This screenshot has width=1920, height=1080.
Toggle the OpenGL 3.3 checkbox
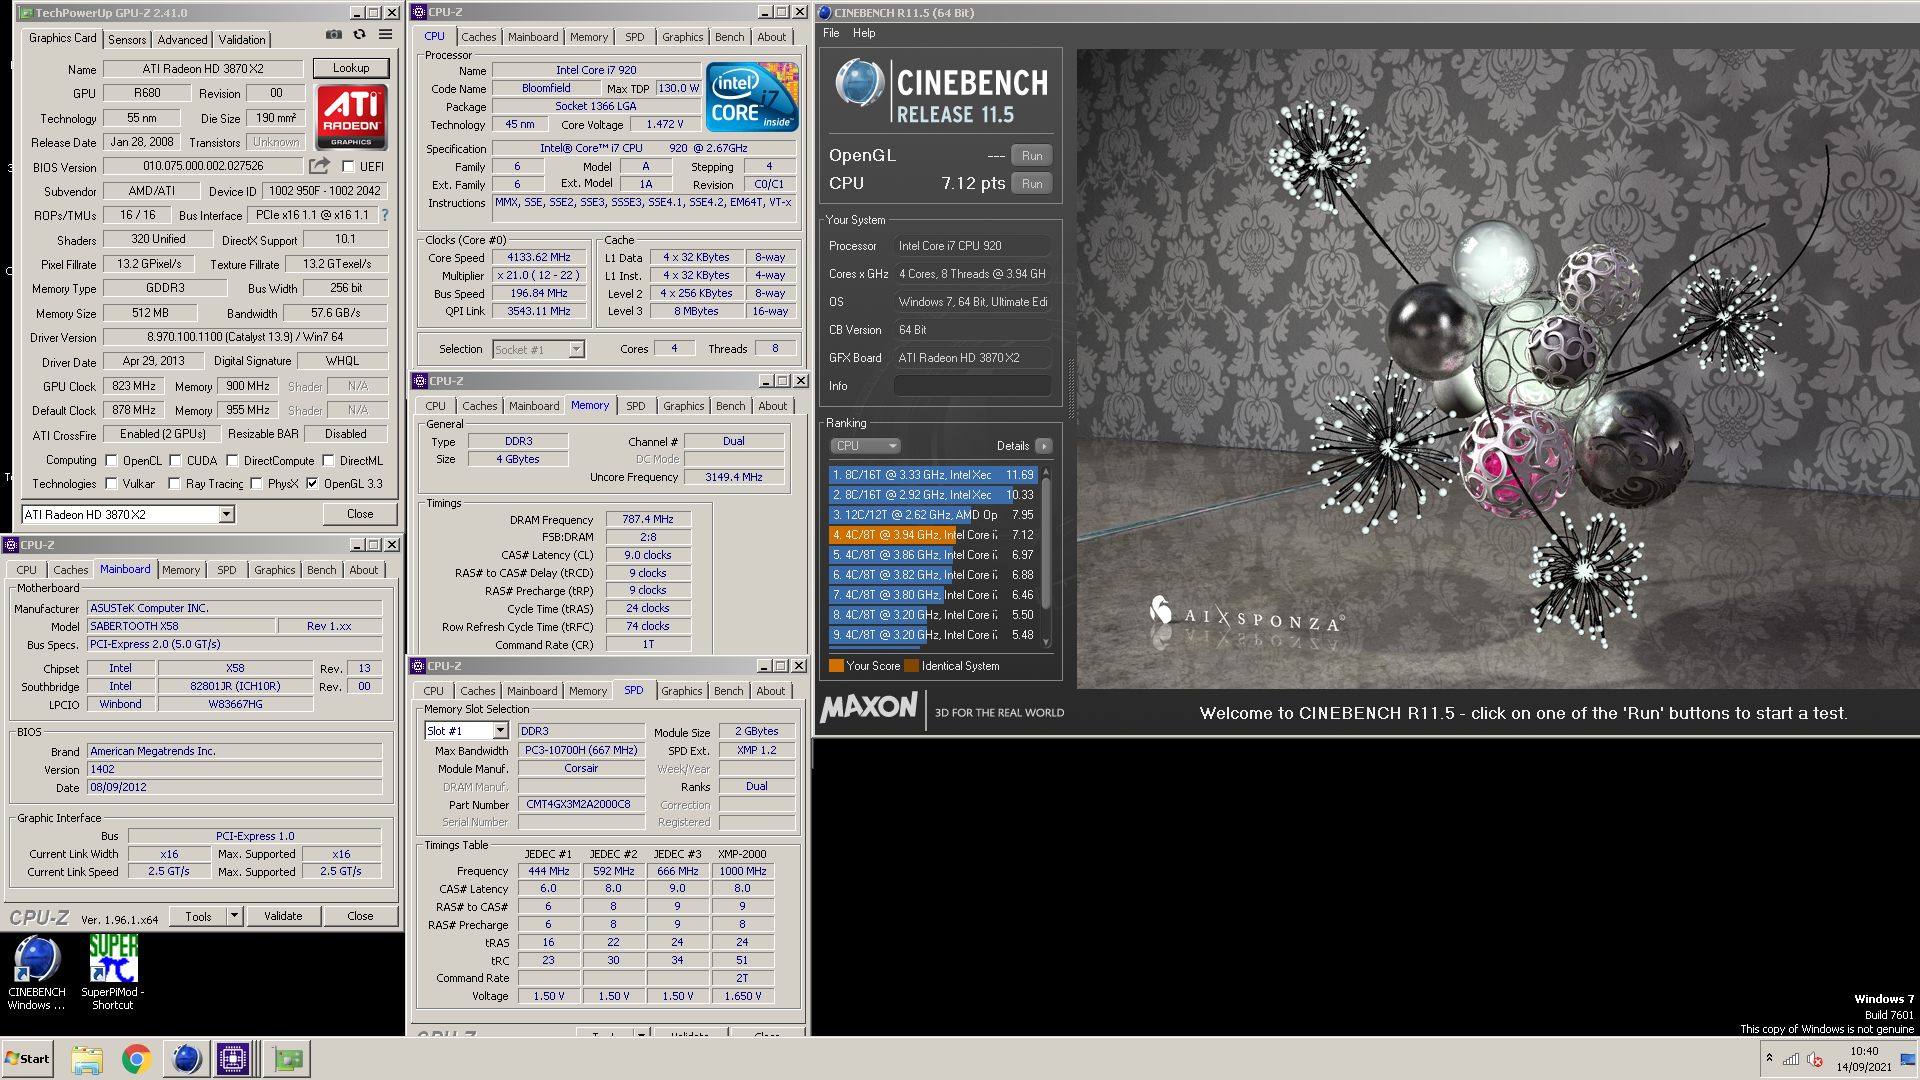(x=312, y=484)
